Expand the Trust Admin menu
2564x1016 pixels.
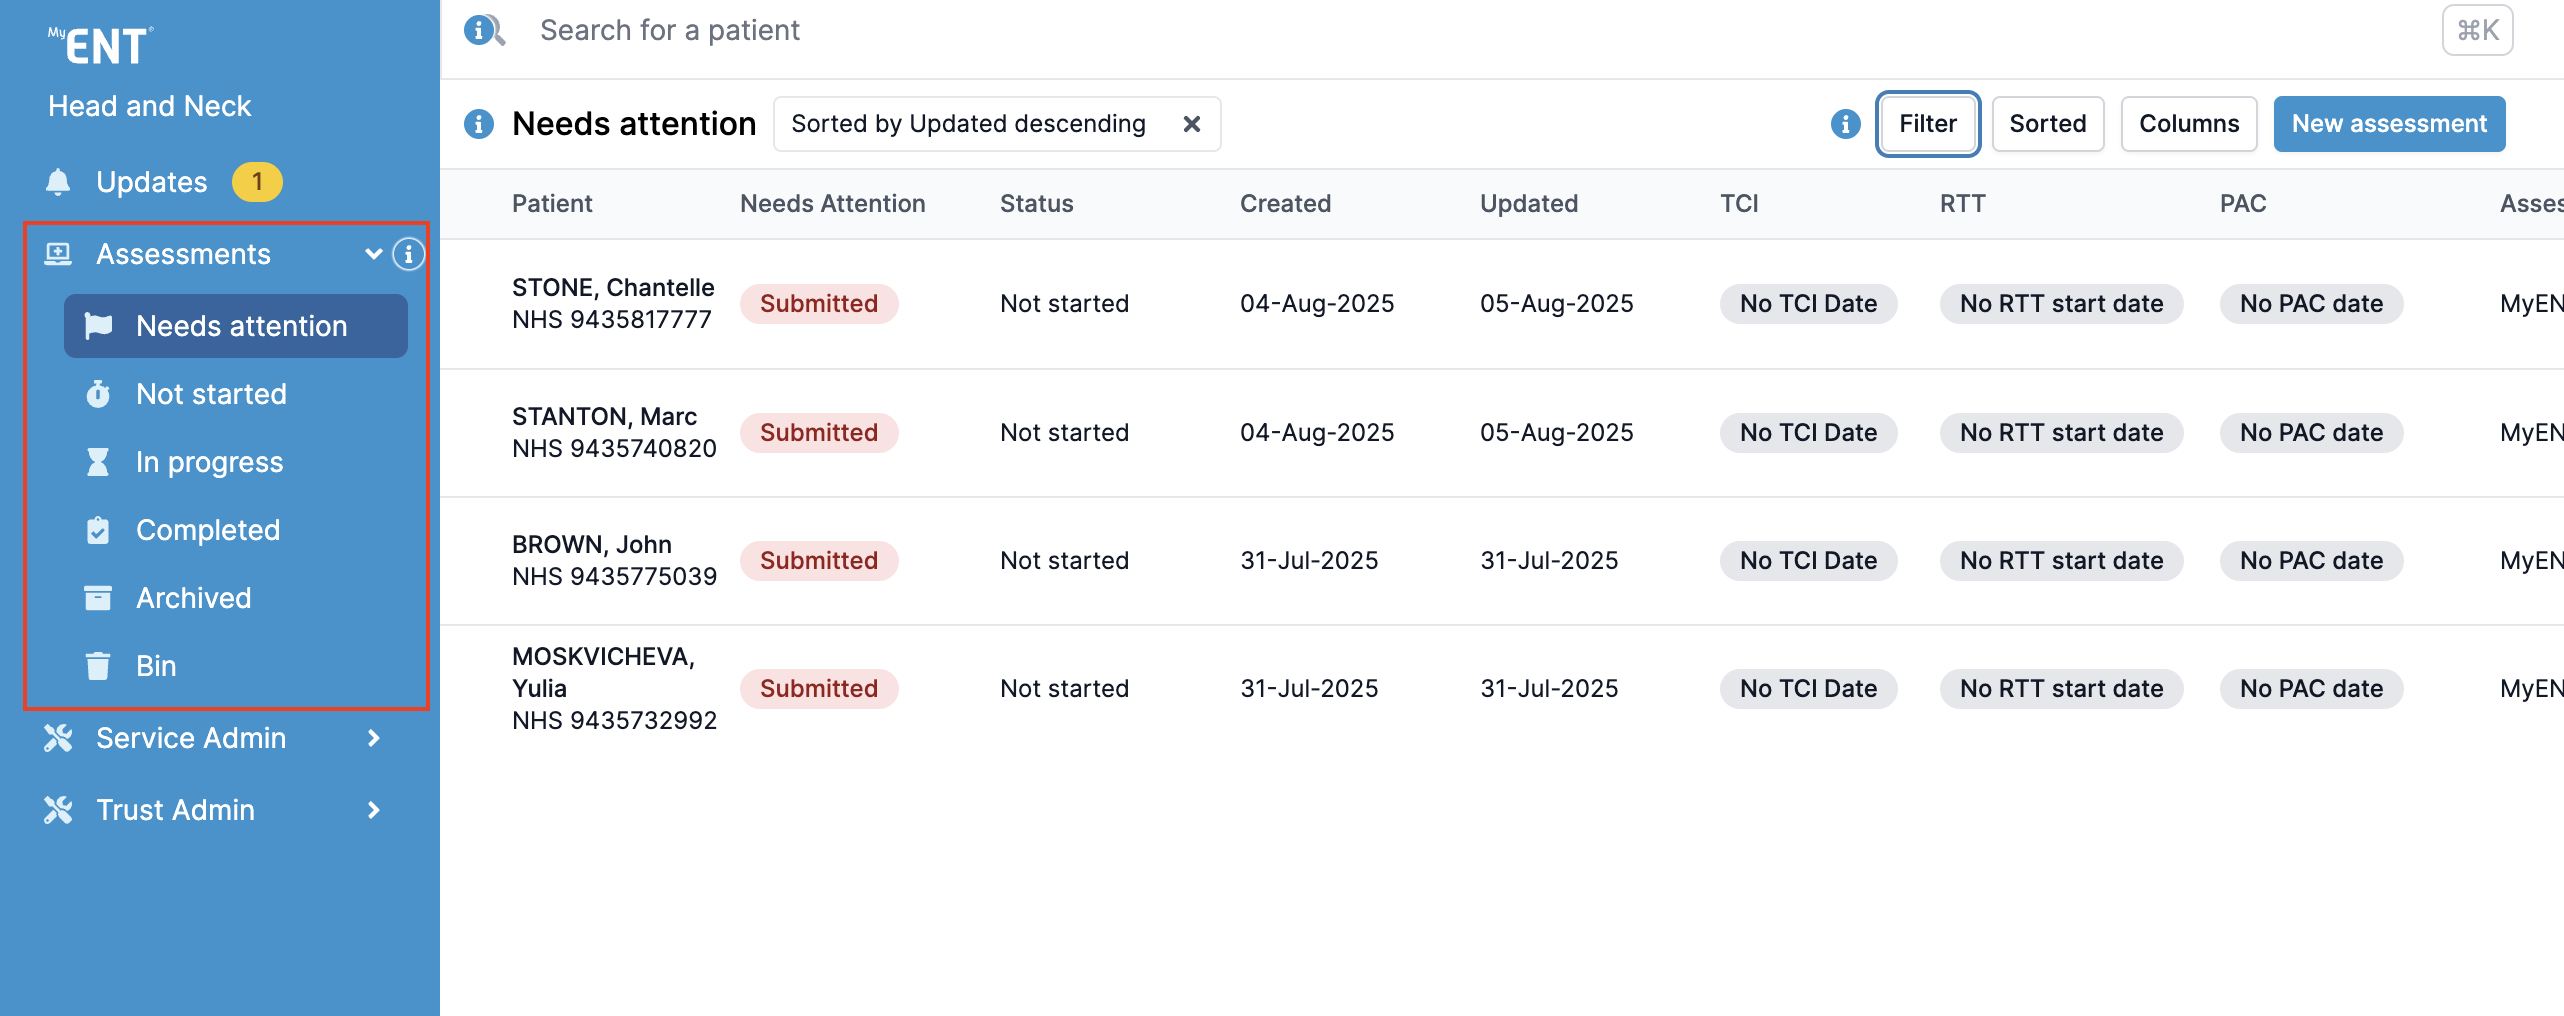pos(374,810)
